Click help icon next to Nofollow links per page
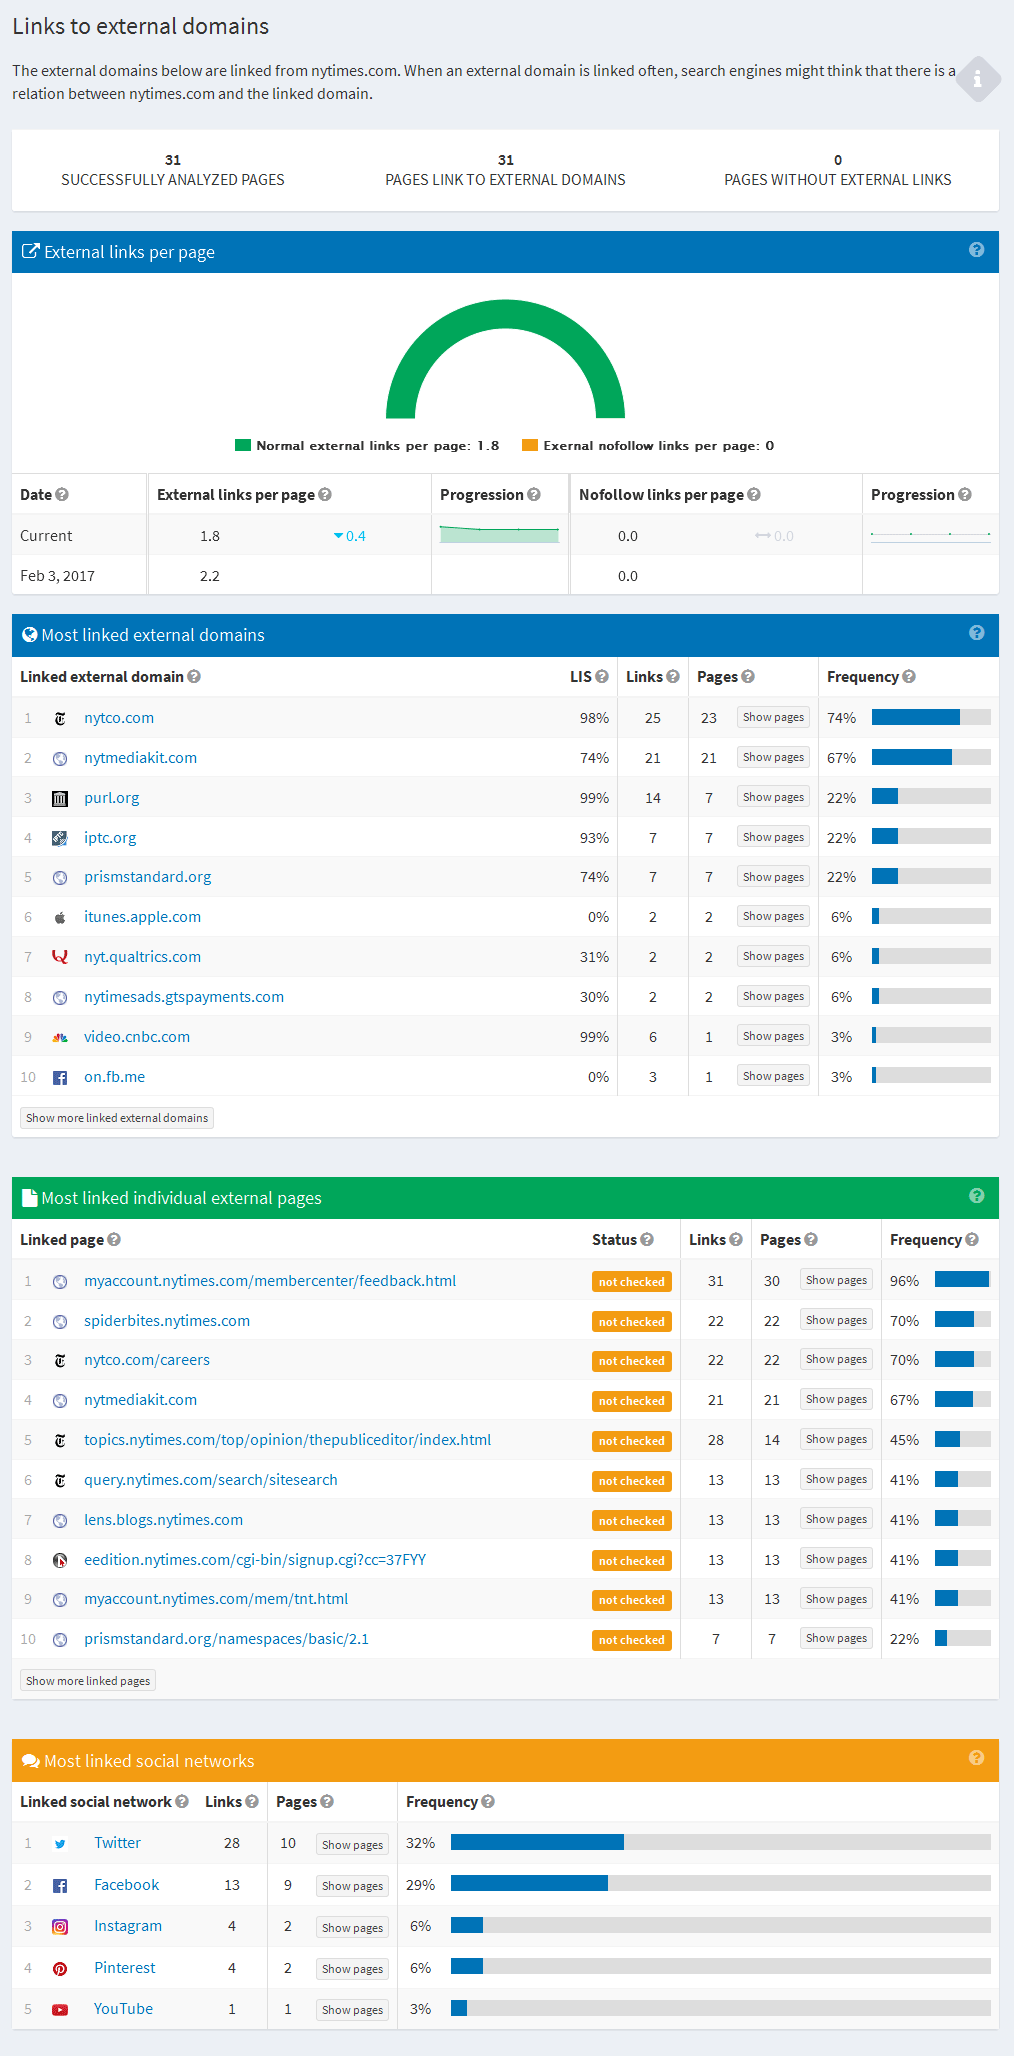This screenshot has height=2056, width=1014. [754, 494]
